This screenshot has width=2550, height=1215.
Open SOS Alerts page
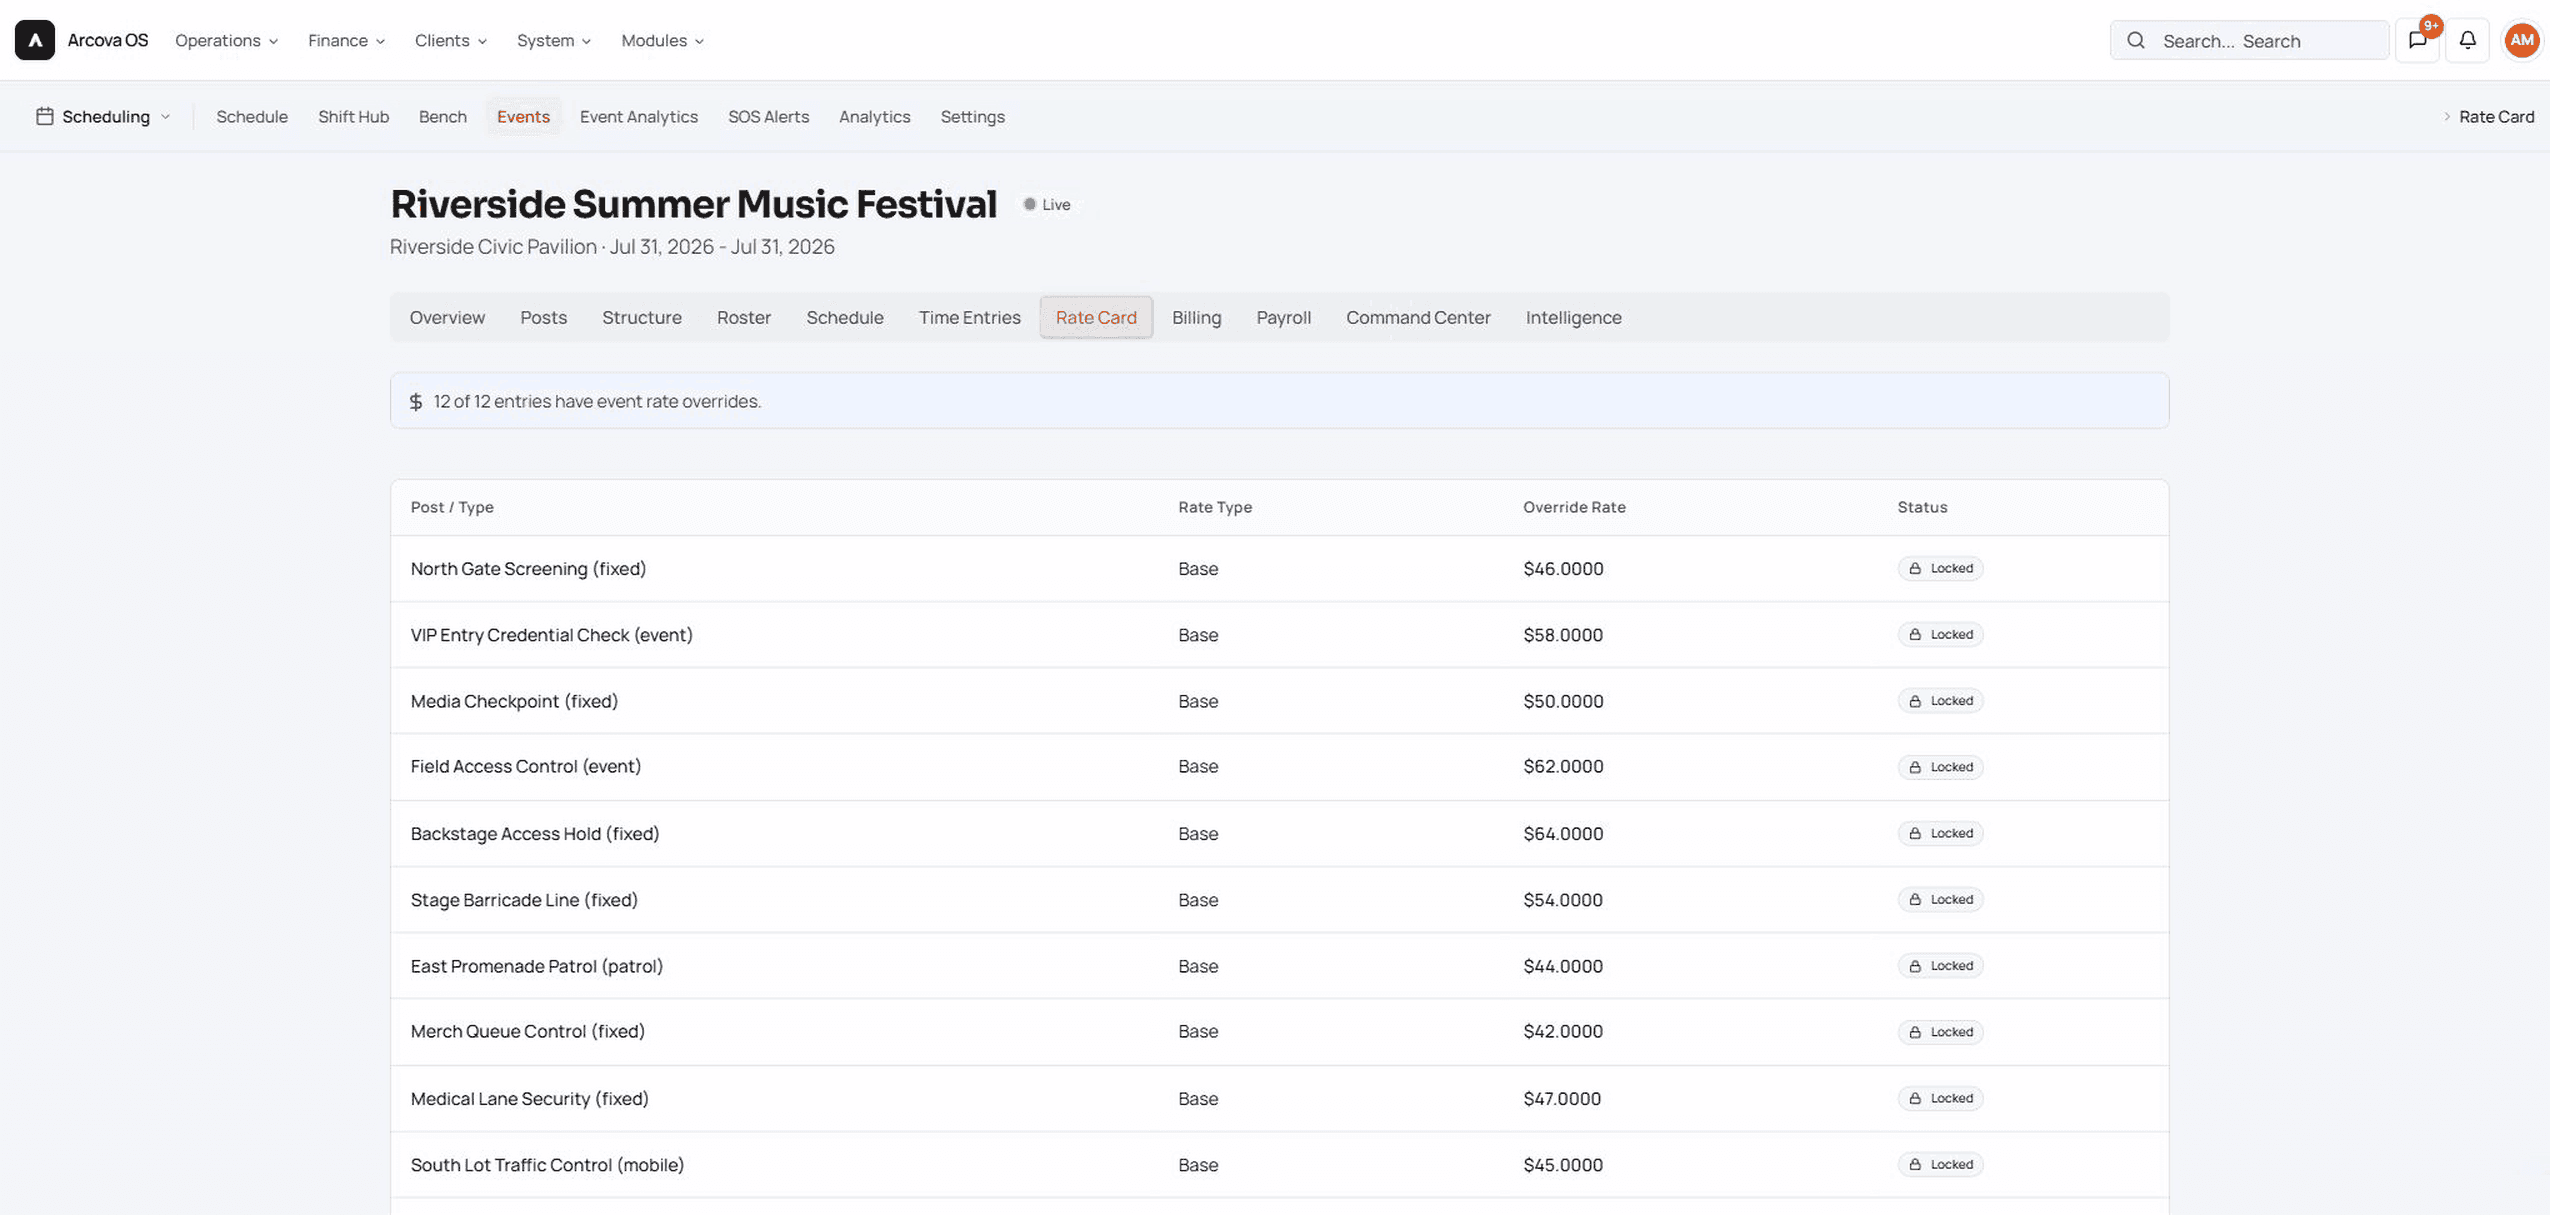(x=768, y=116)
